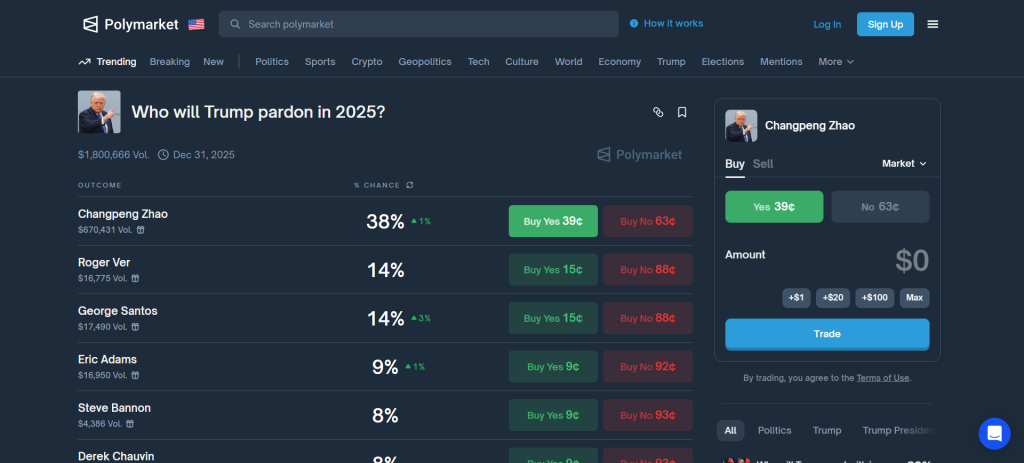
Task: Select the All related filter
Action: [x=730, y=430]
